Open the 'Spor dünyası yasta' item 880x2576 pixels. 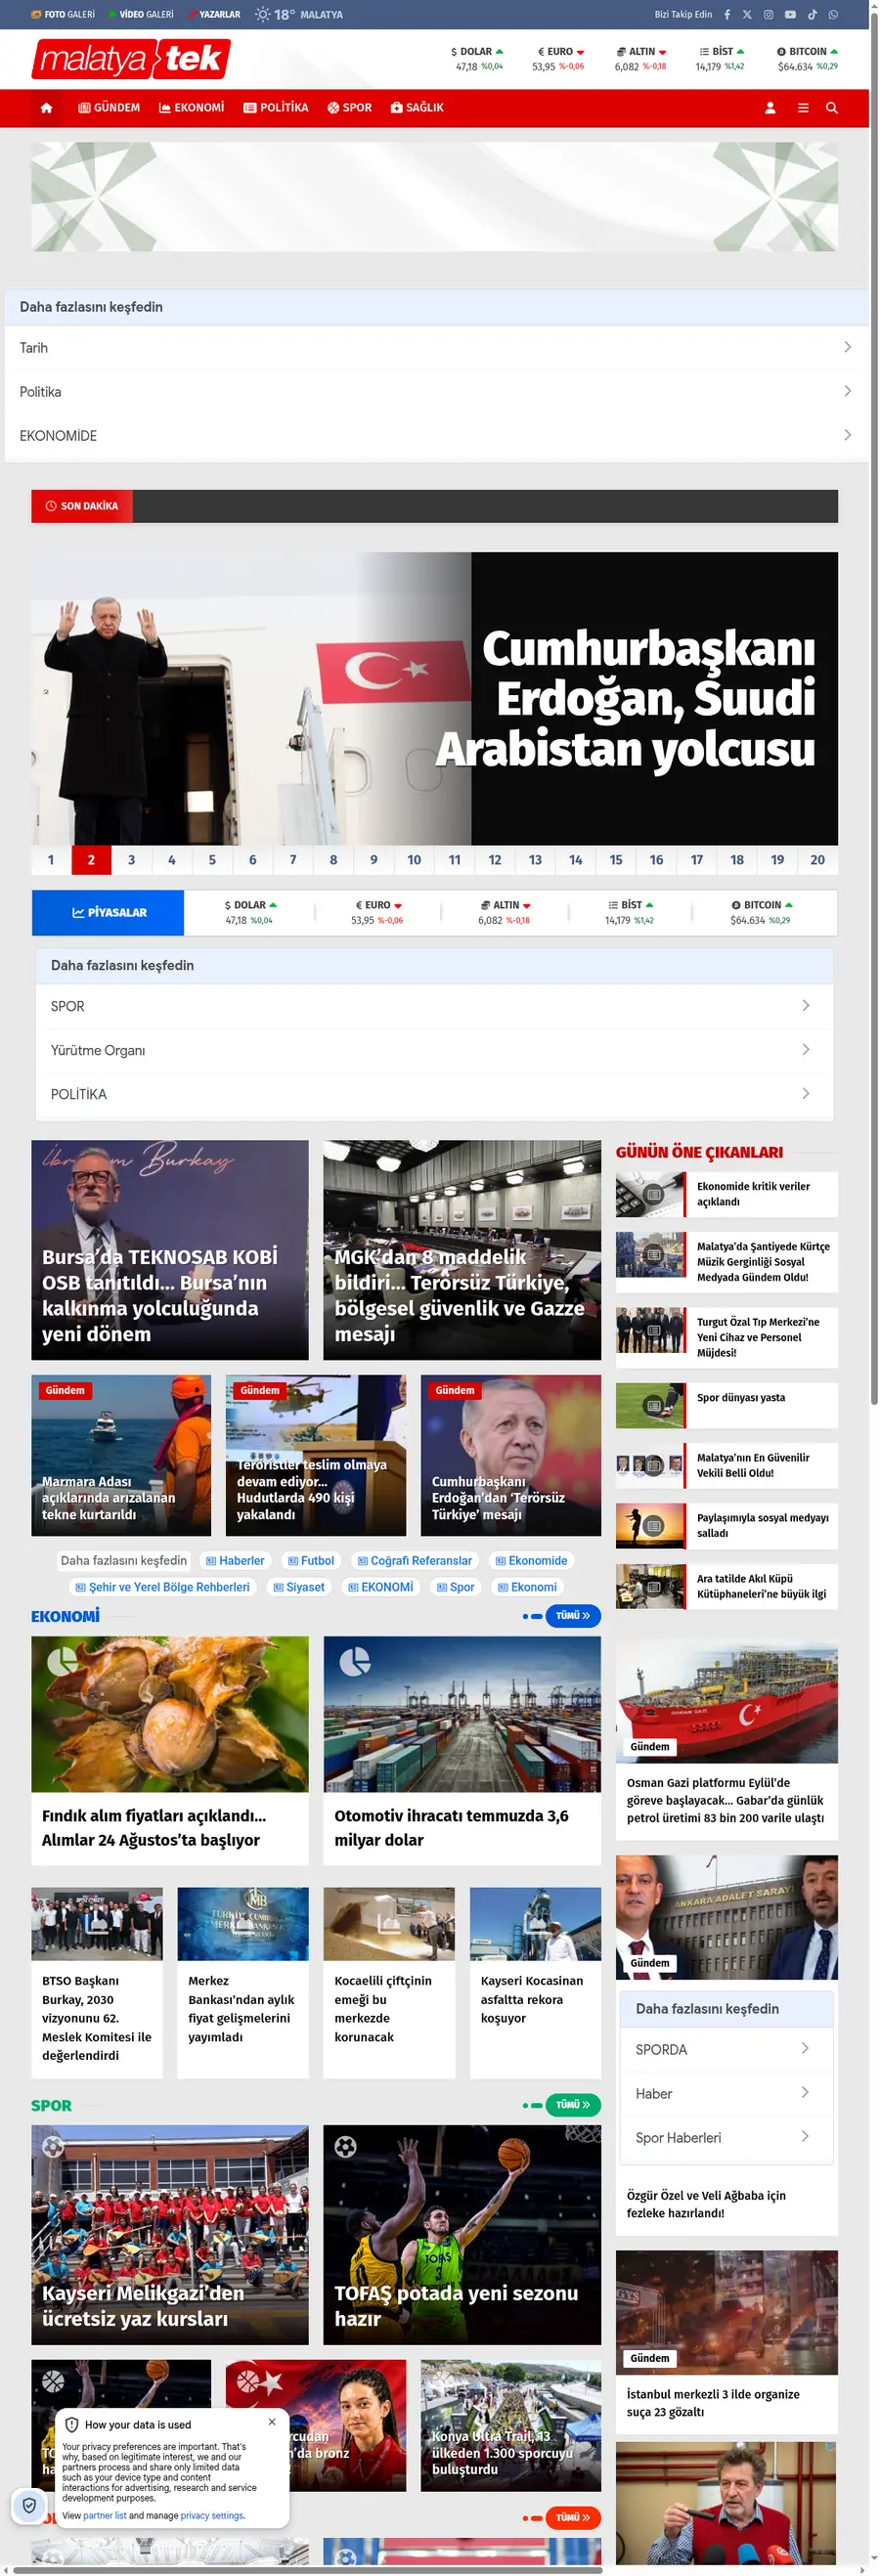727,1405
